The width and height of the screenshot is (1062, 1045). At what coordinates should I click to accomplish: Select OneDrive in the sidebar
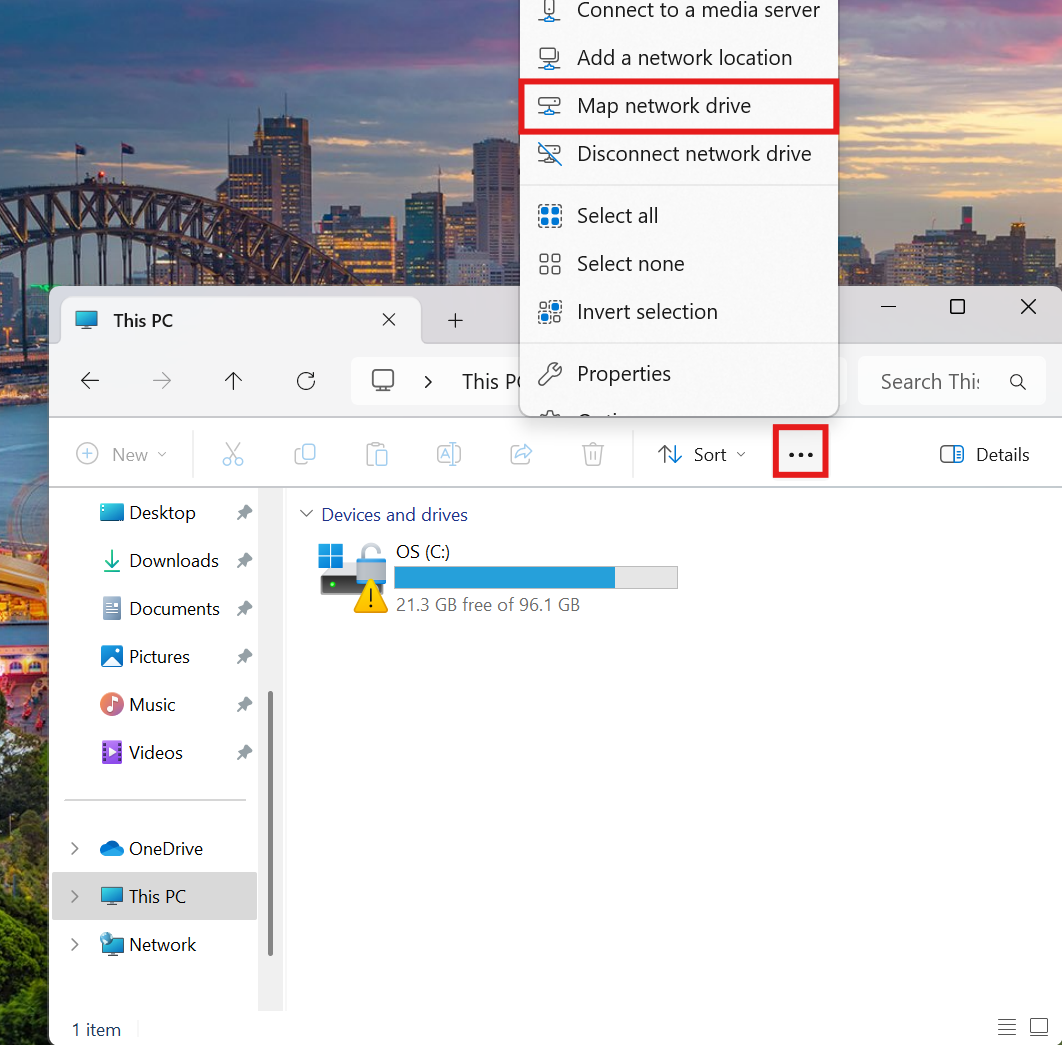pyautogui.click(x=154, y=849)
